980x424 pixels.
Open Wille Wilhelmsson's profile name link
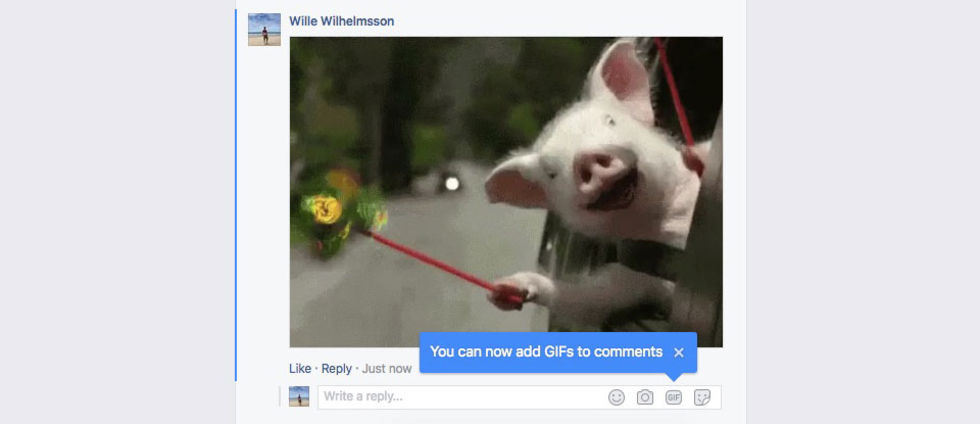point(341,21)
